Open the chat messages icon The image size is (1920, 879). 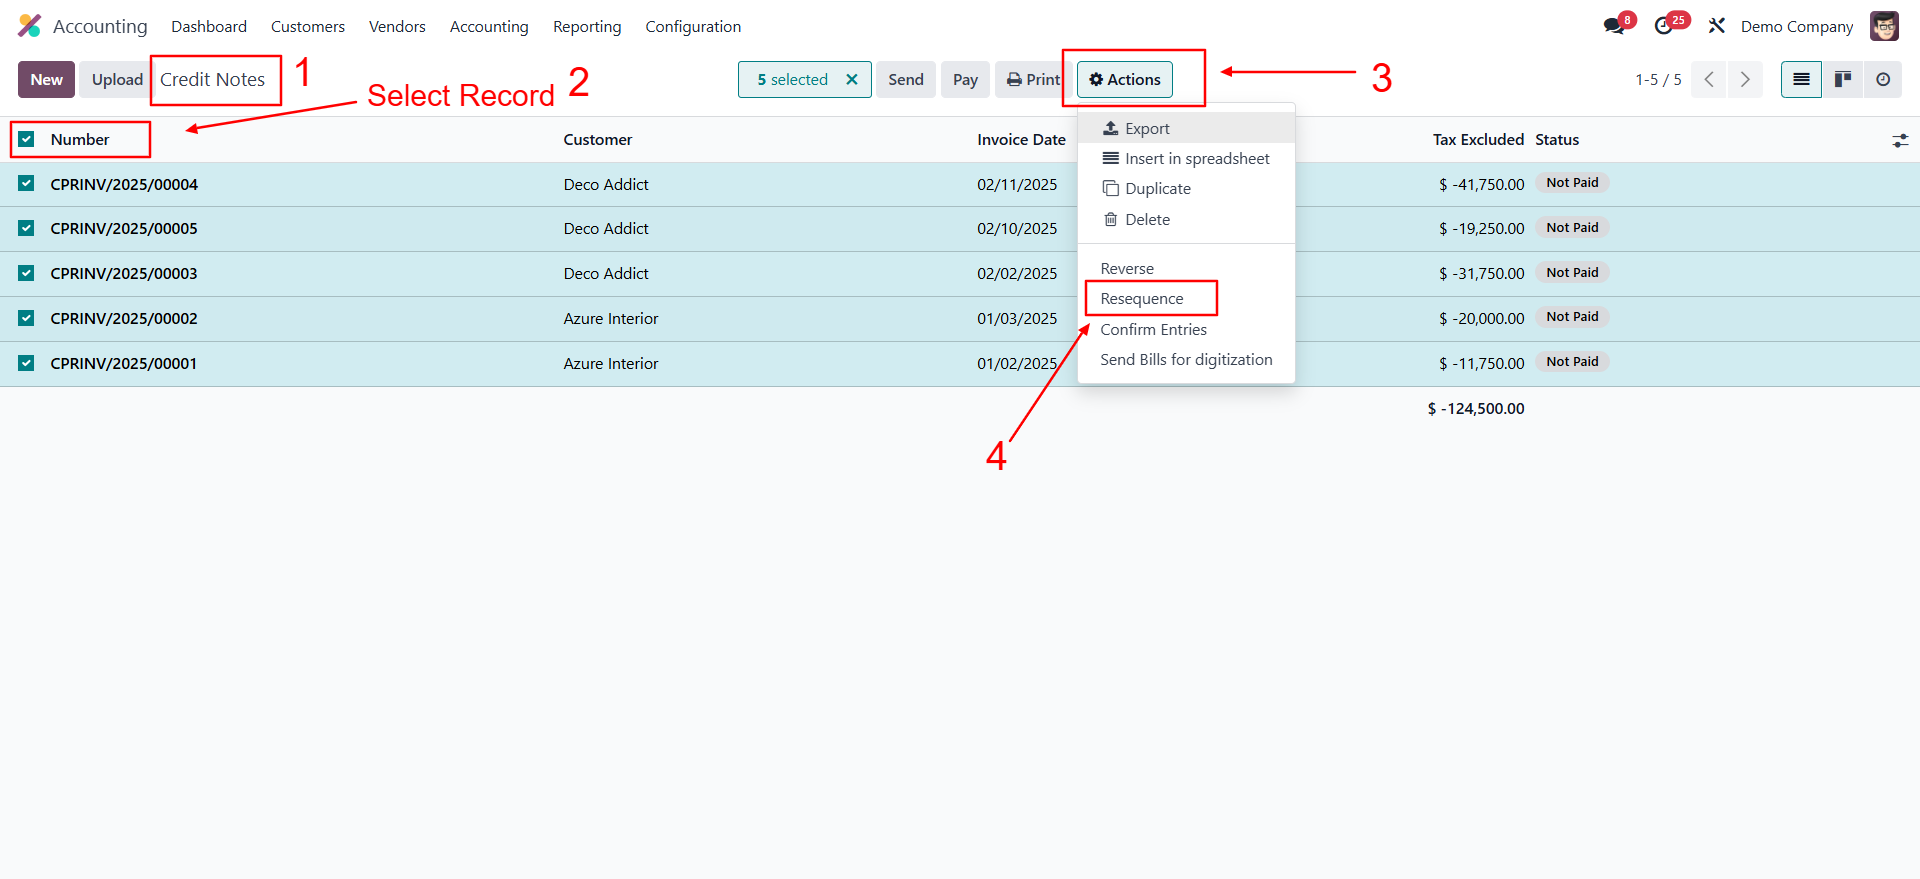(1614, 26)
